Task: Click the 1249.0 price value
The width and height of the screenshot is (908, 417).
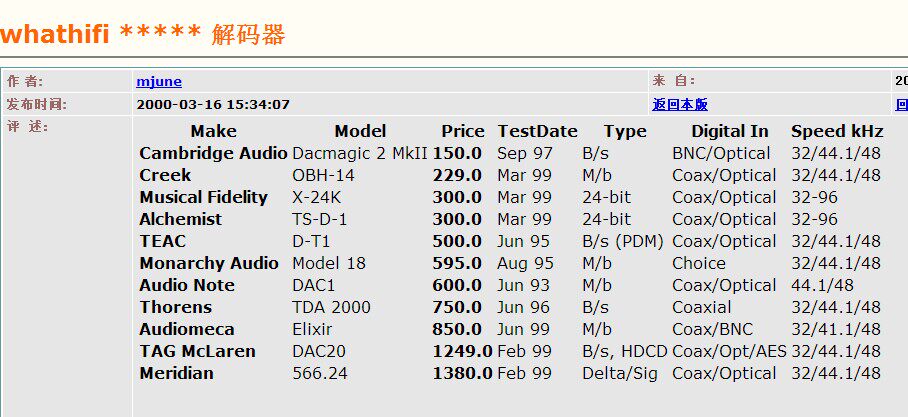Action: click(x=462, y=352)
